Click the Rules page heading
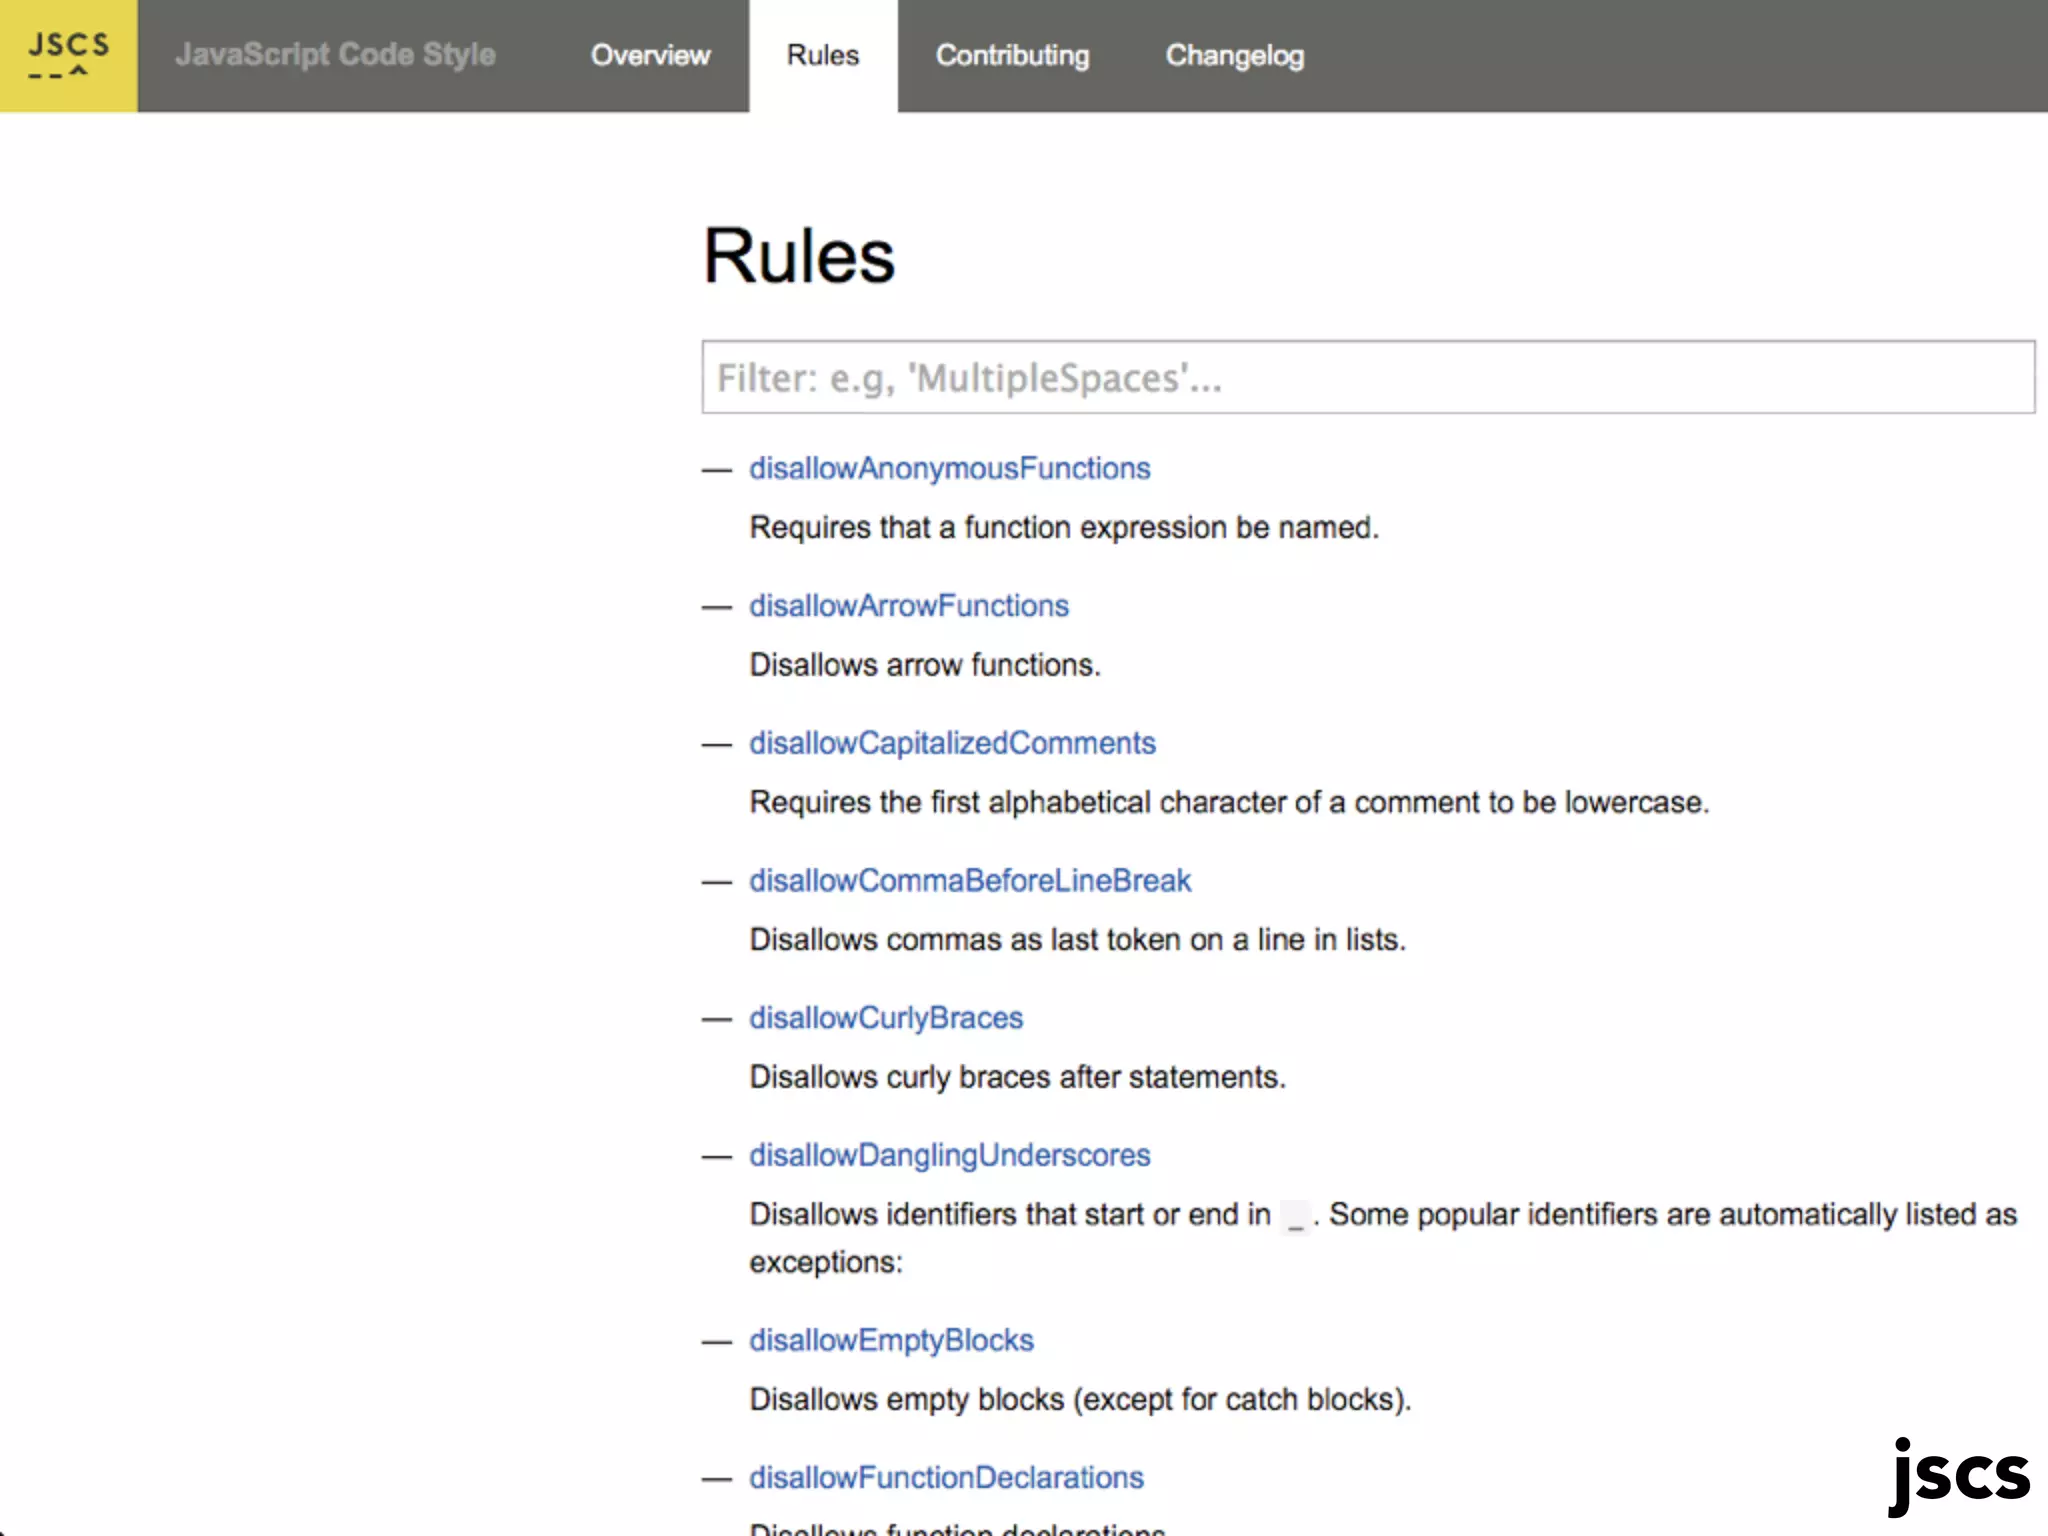 click(798, 256)
